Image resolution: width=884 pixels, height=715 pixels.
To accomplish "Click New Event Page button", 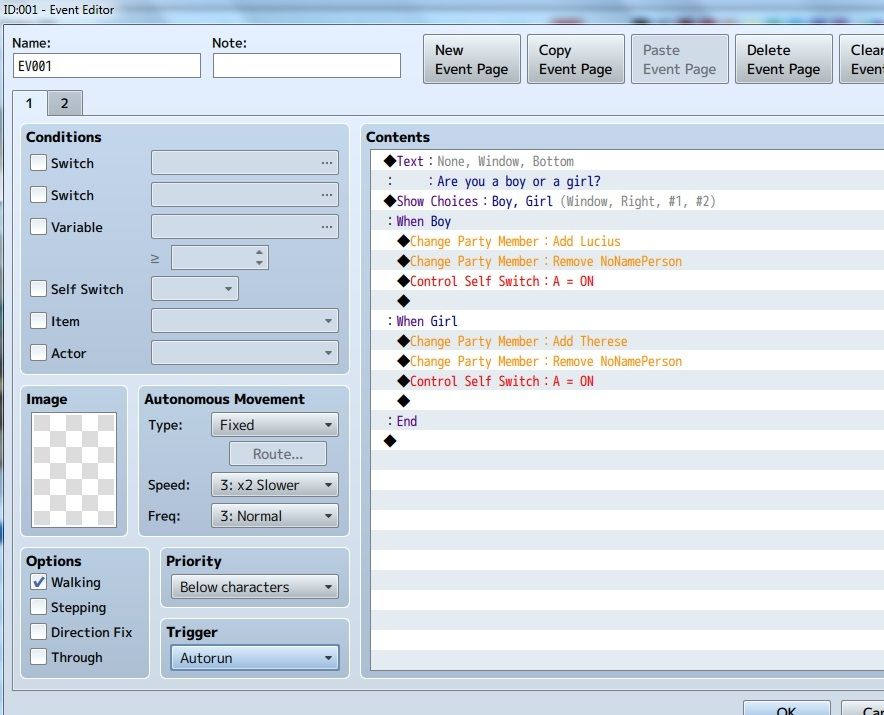I will coord(471,60).
